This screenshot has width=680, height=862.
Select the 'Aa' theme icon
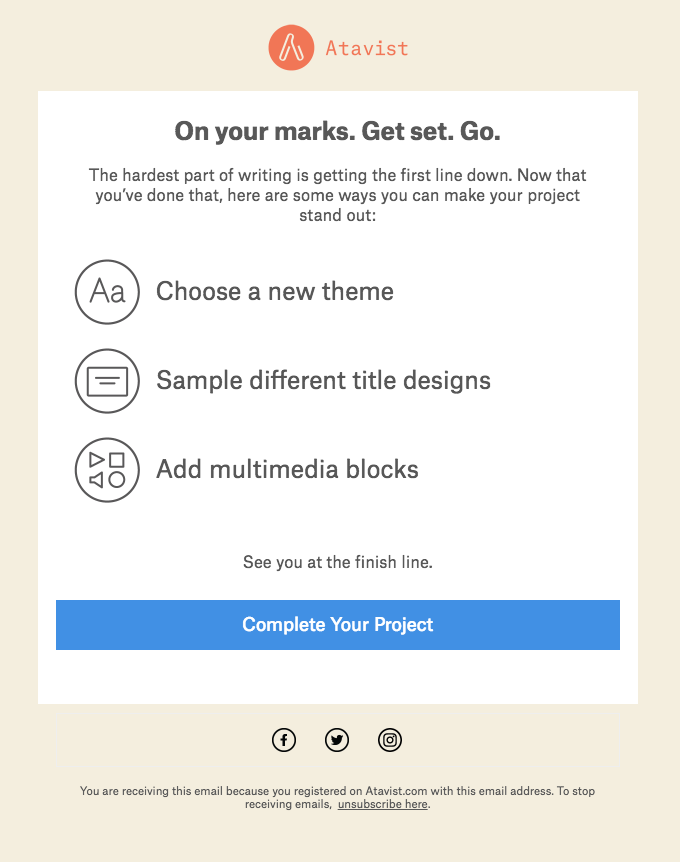pyautogui.click(x=107, y=292)
